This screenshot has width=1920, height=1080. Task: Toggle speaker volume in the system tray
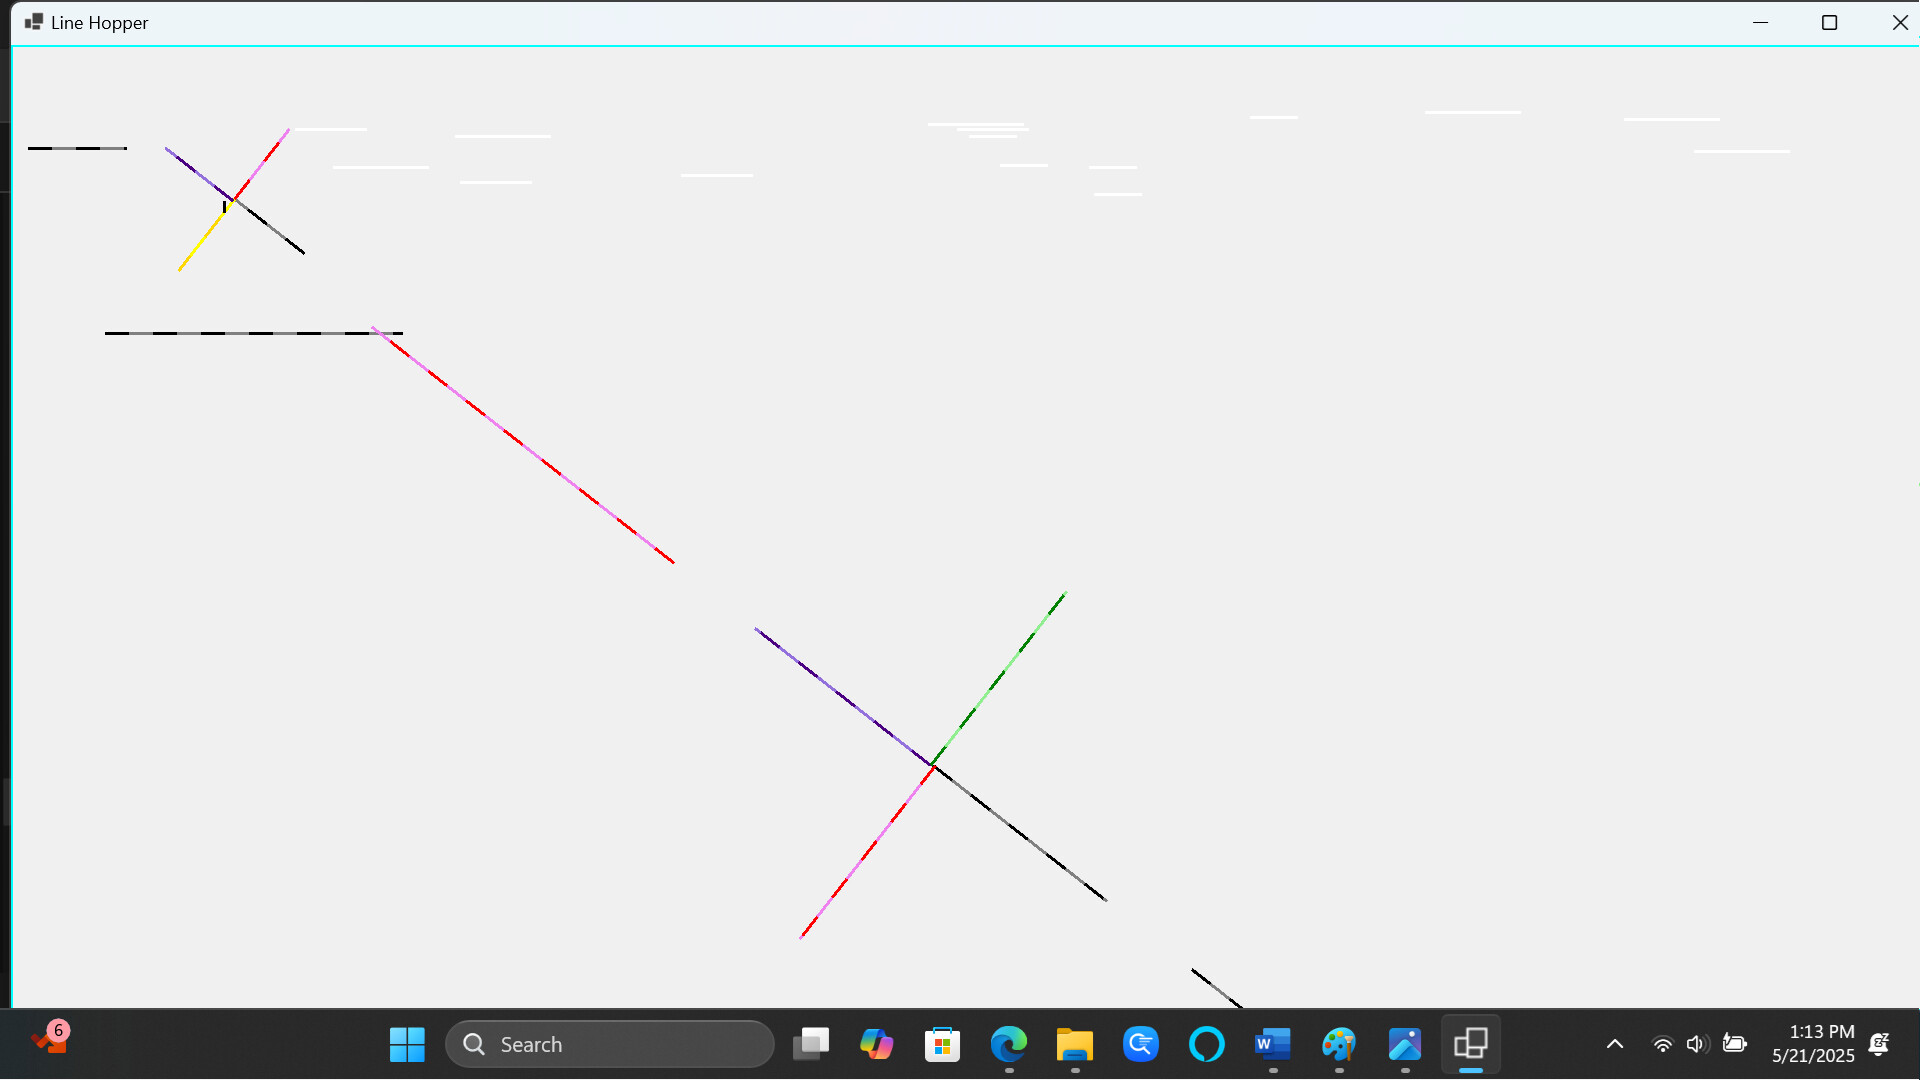pyautogui.click(x=1697, y=1044)
